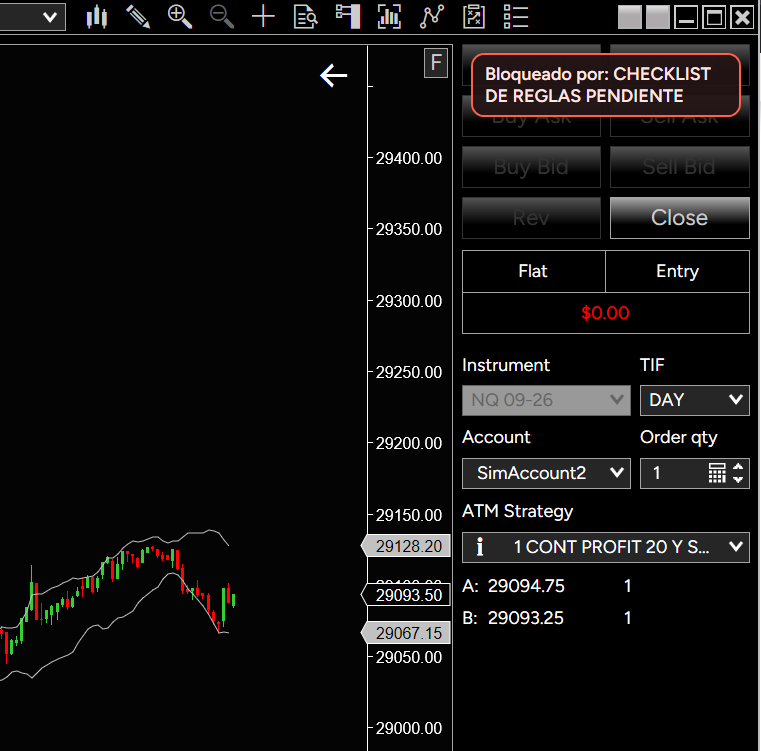This screenshot has height=751, width=761.
Task: Click the Sell Bid button
Action: (679, 167)
